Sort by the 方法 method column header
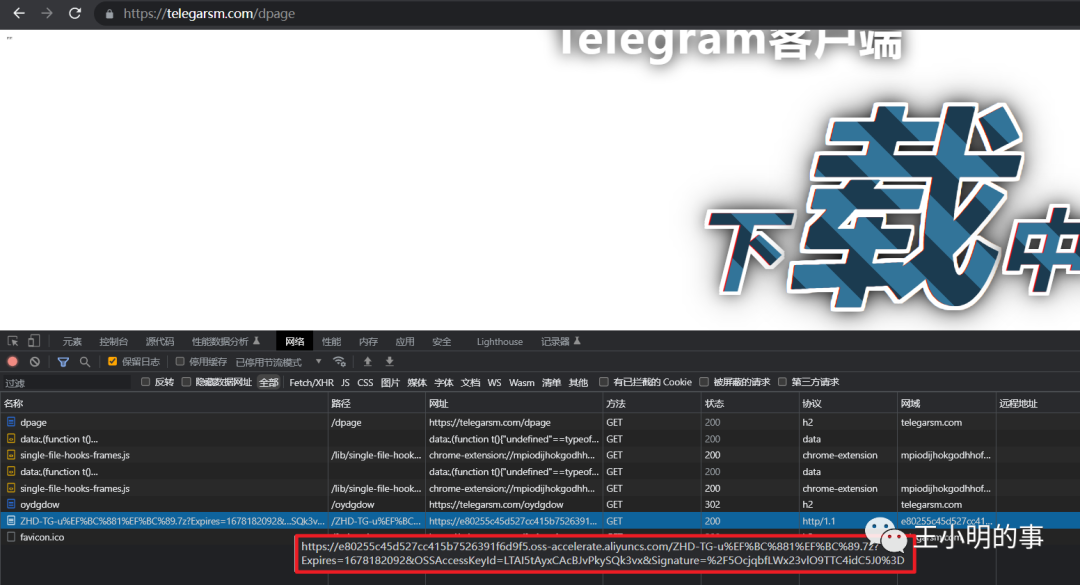This screenshot has height=585, width=1080. pos(652,403)
